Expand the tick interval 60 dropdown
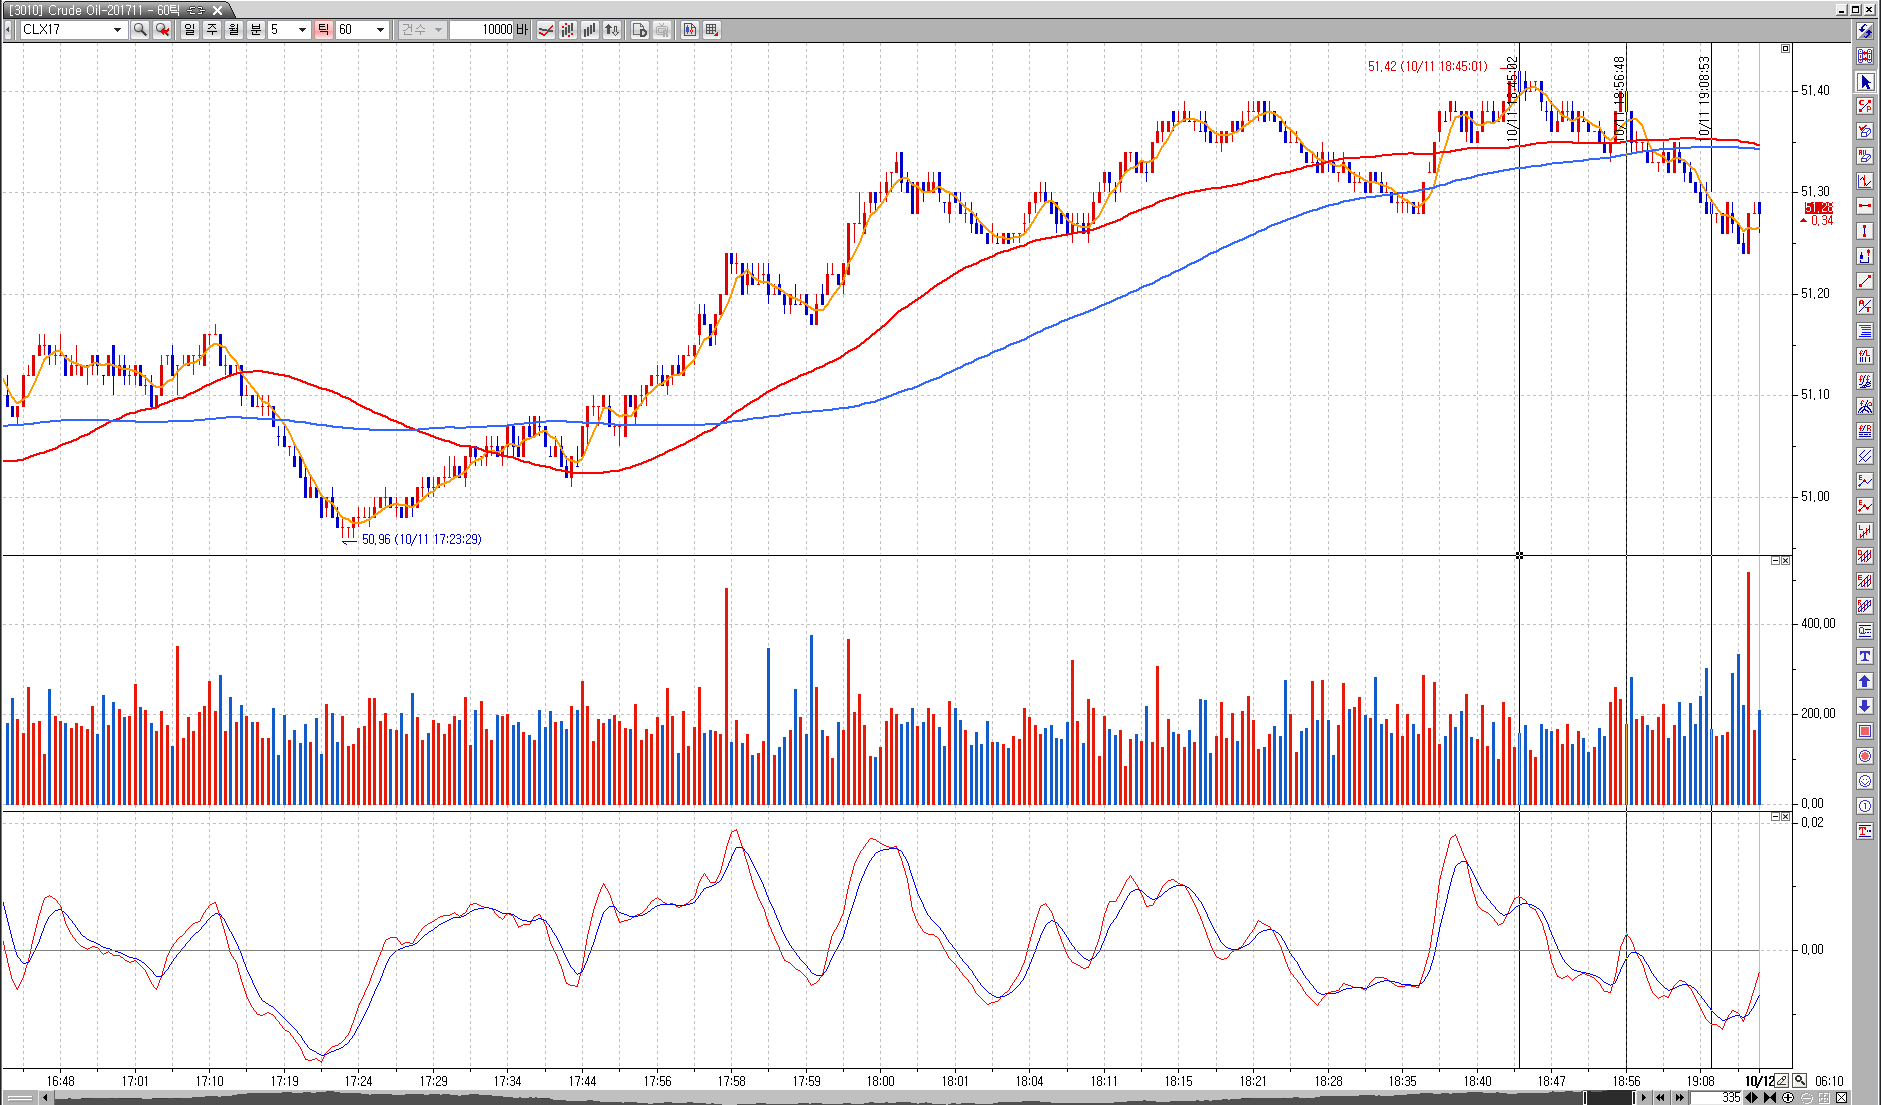The image size is (1881, 1105). tap(380, 30)
